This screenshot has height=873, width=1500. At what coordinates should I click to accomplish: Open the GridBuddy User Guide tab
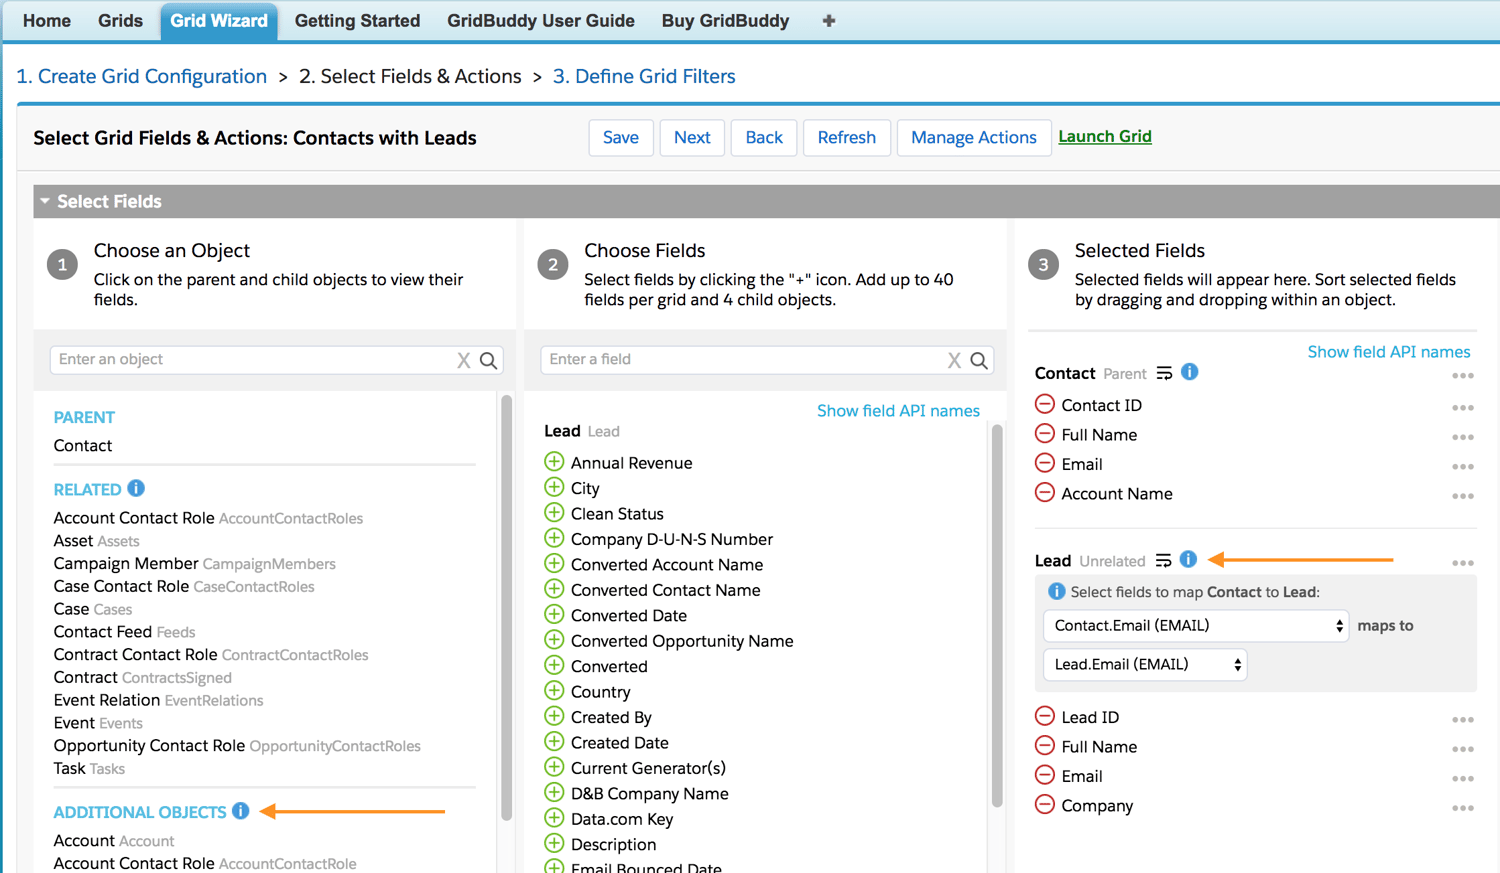tap(541, 21)
